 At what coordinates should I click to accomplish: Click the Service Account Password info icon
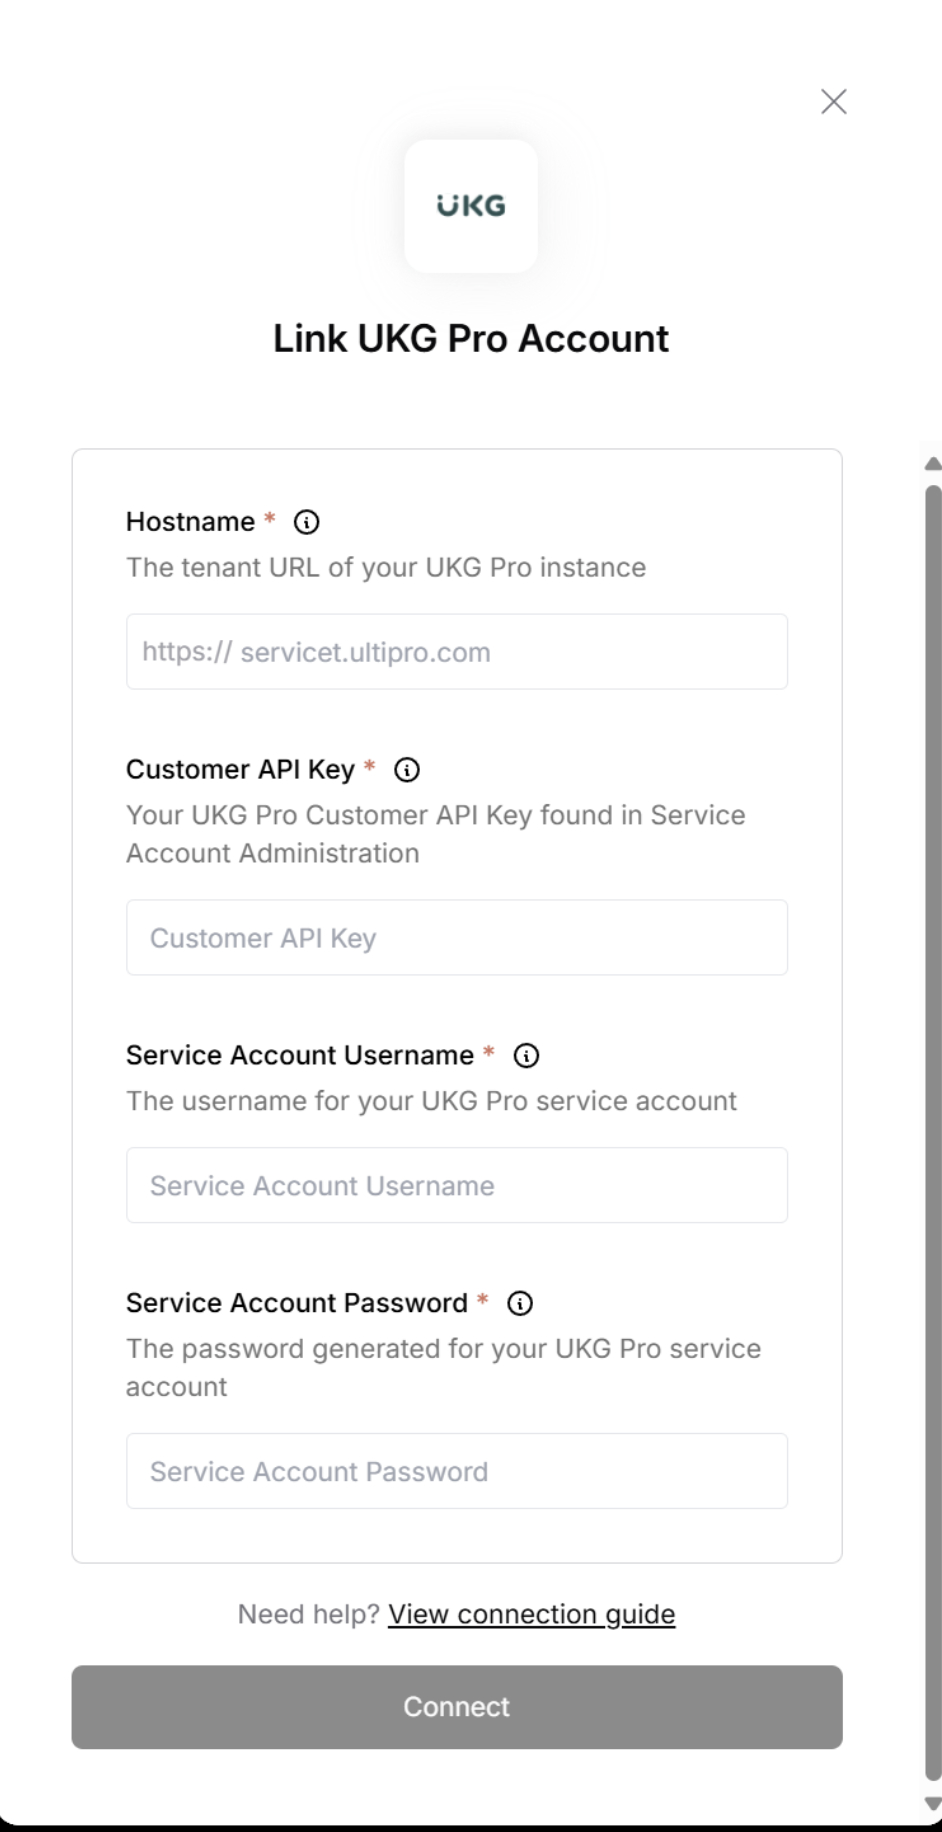click(x=519, y=1303)
